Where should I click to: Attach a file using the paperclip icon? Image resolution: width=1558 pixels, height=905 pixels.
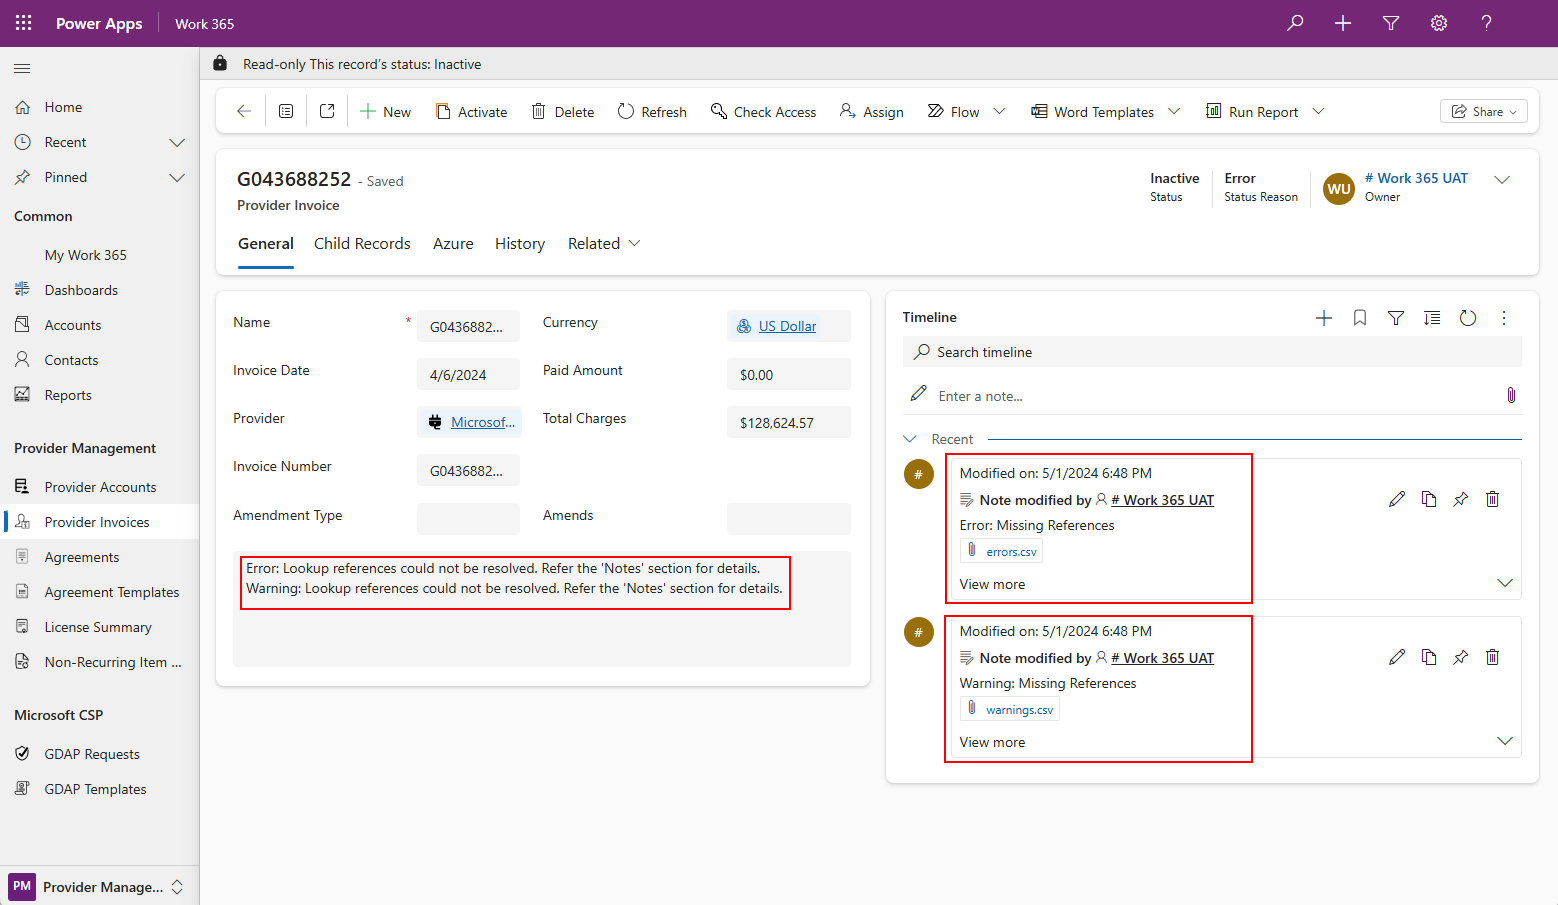(1511, 395)
